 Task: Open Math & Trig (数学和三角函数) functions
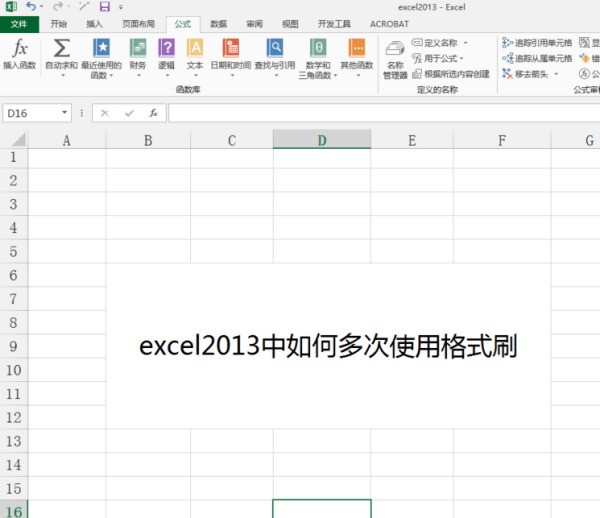[317, 50]
